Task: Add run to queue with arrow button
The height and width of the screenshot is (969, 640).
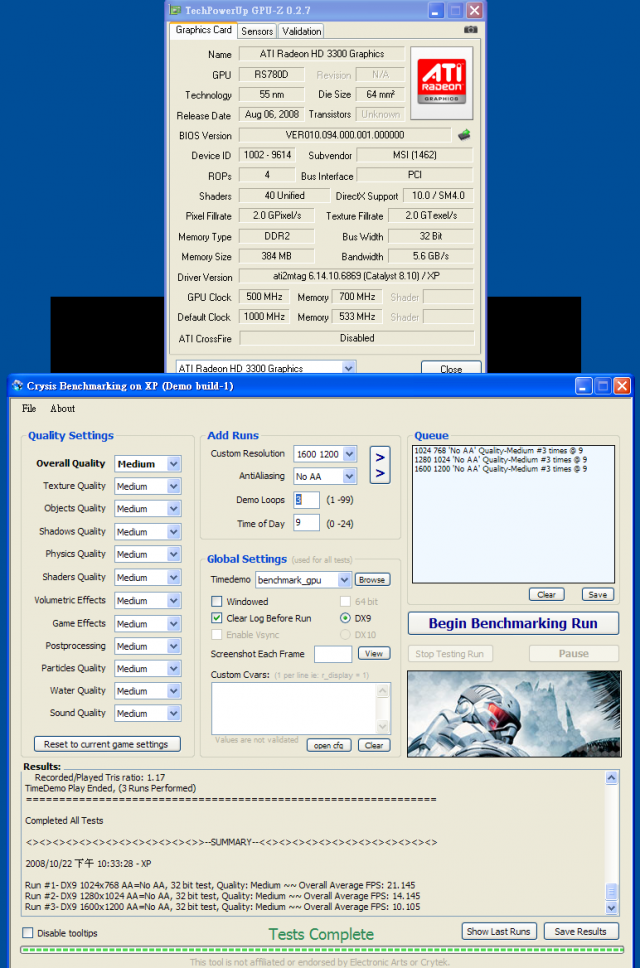Action: (x=380, y=465)
